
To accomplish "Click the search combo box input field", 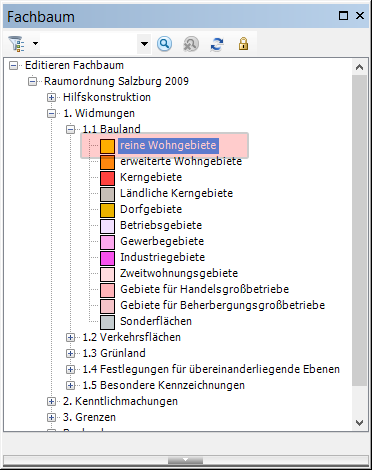I will click(88, 44).
